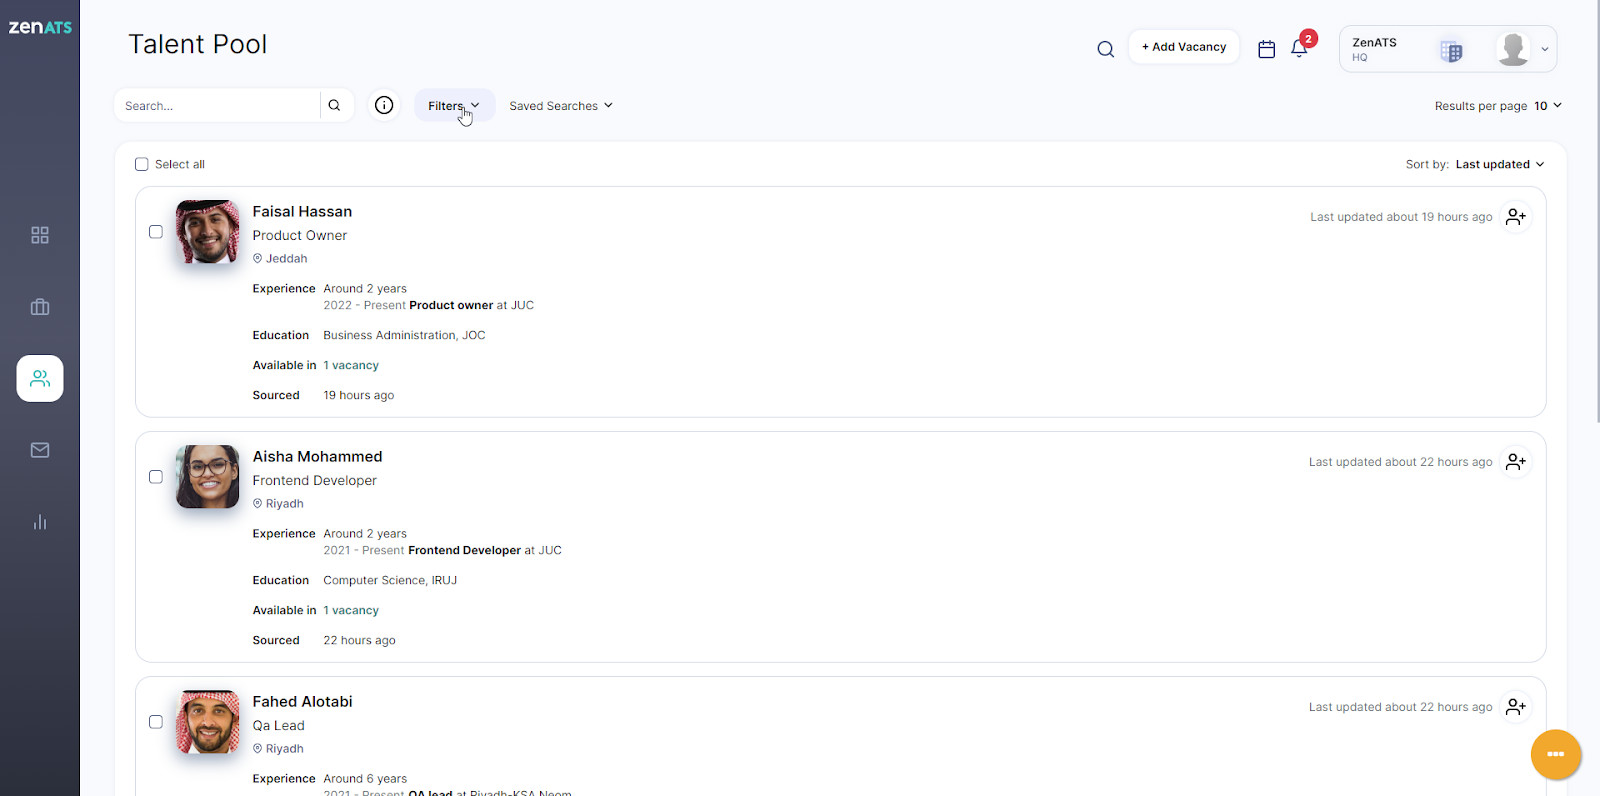This screenshot has width=1600, height=796.
Task: Click the Product Owner job title
Action: click(300, 235)
